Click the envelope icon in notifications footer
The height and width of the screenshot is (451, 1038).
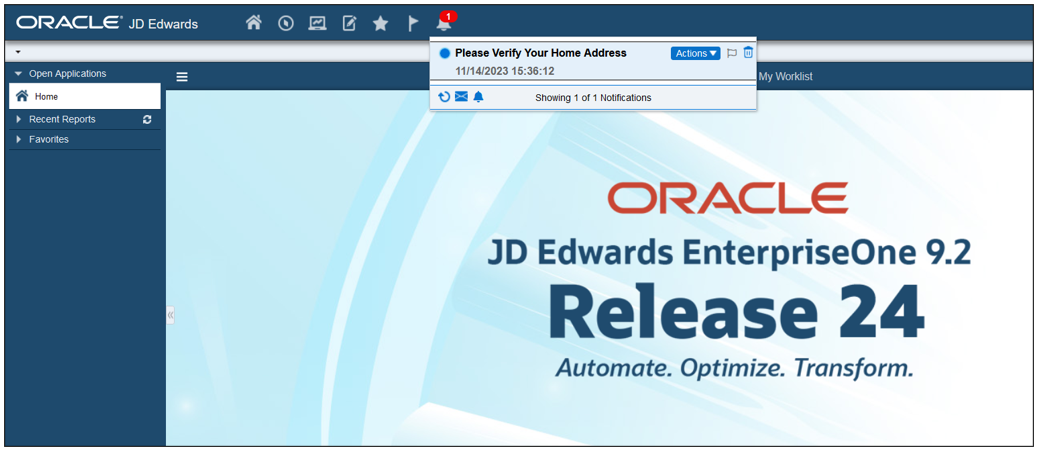point(461,97)
